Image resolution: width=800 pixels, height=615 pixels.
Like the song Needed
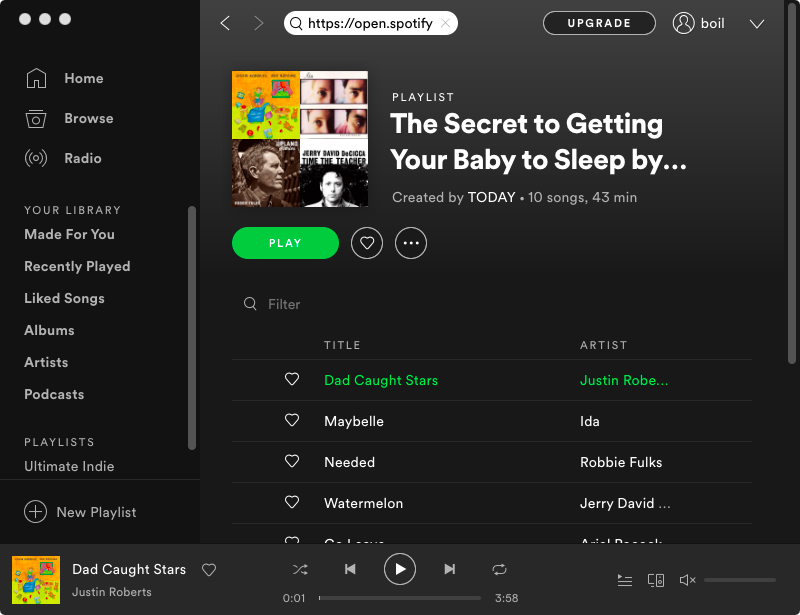coord(292,461)
